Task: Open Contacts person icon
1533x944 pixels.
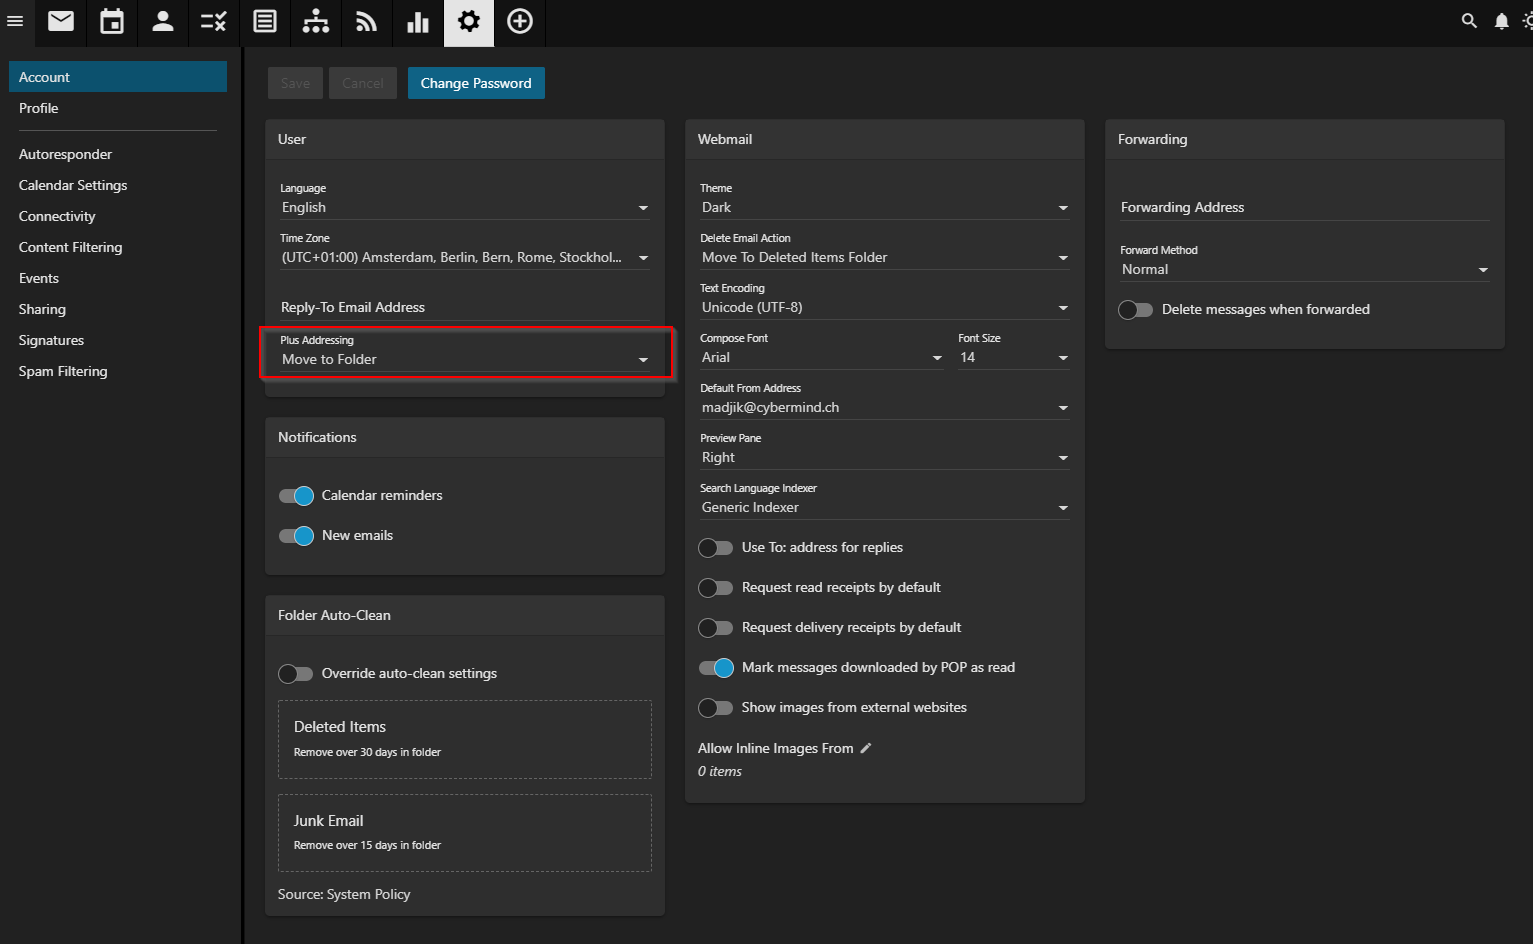Action: (x=163, y=22)
